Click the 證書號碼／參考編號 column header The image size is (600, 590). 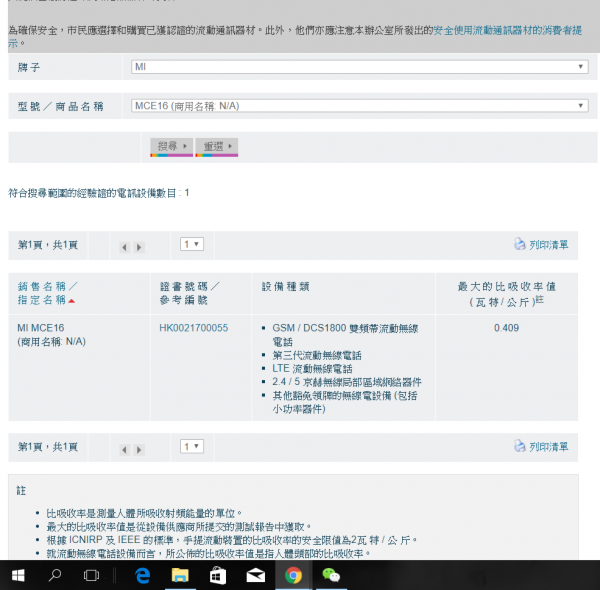coord(189,293)
